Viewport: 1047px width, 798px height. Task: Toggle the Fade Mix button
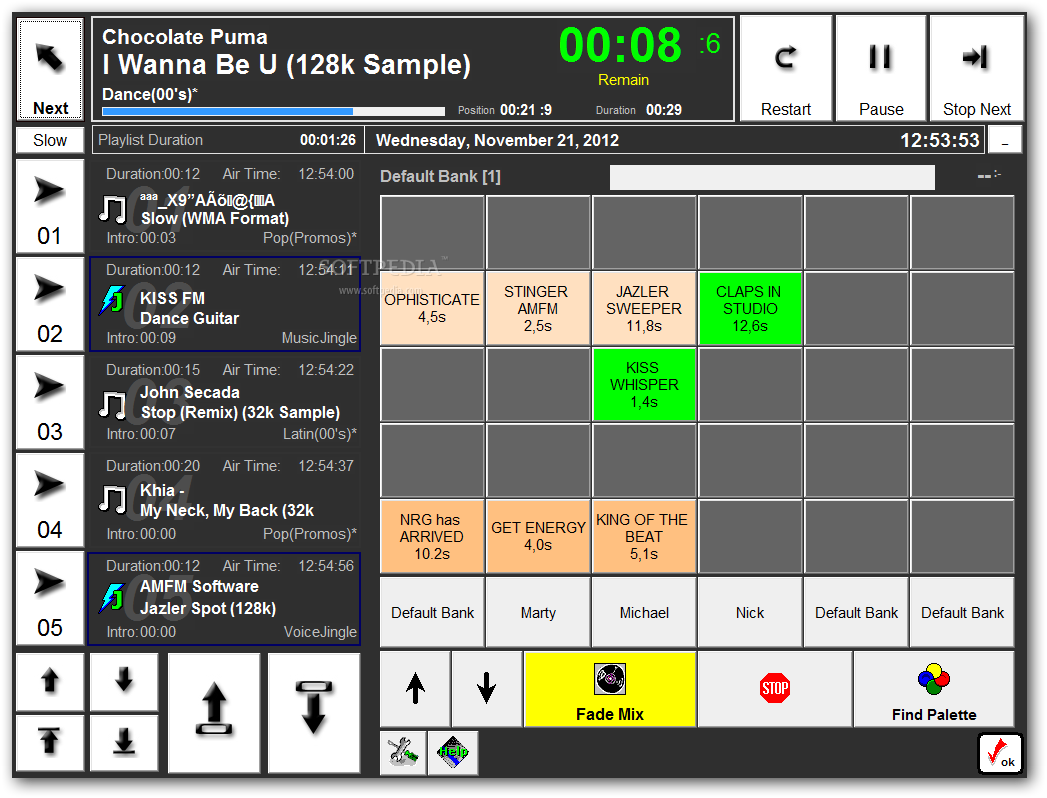tap(610, 689)
